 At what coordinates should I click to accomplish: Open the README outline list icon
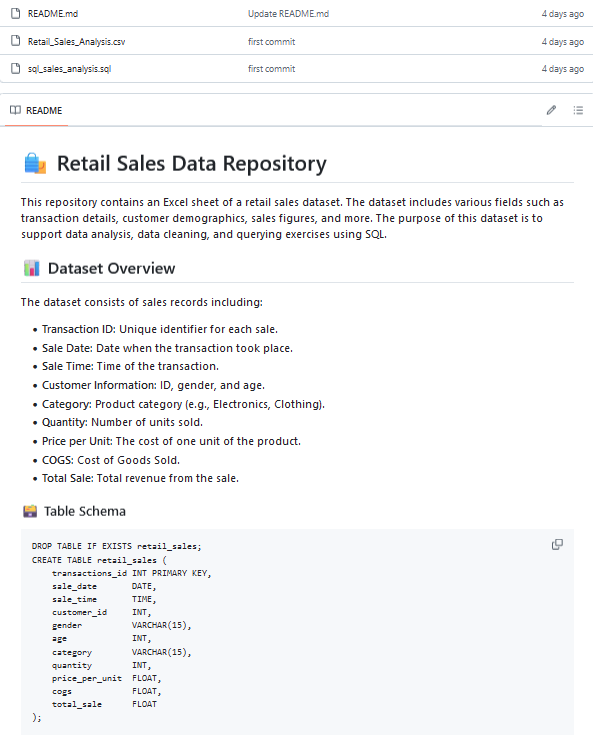coord(578,110)
